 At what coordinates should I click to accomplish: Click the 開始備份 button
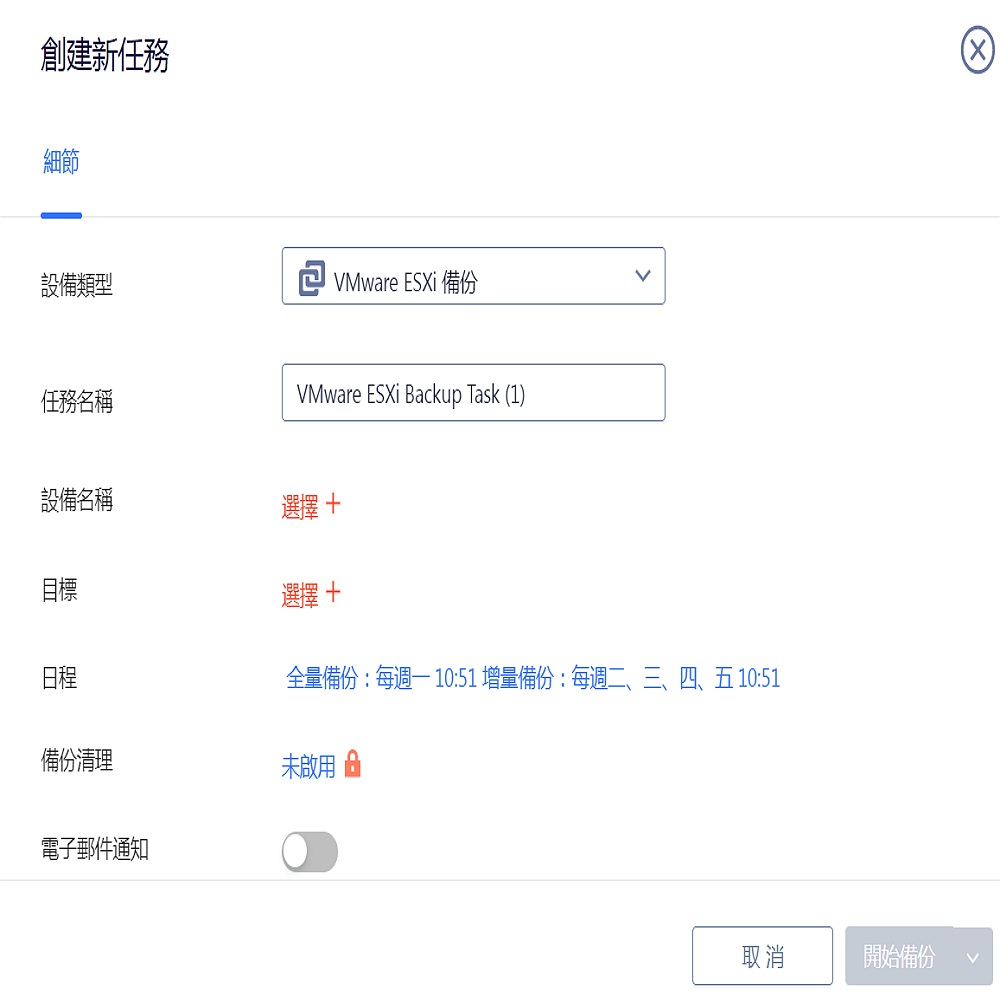(x=899, y=956)
